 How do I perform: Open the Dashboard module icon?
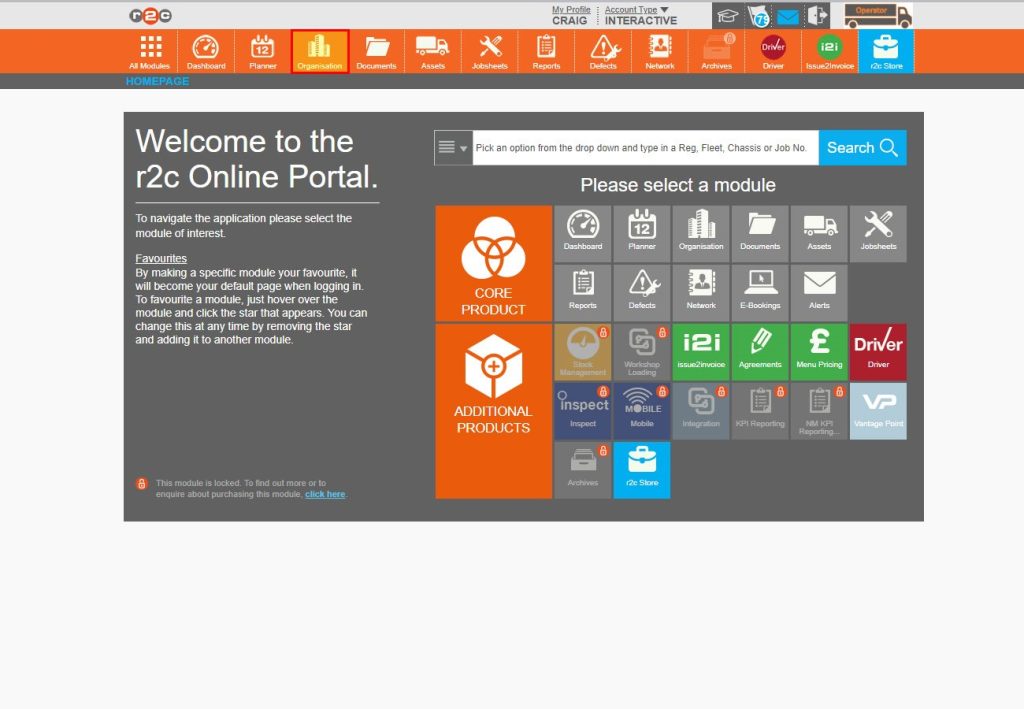(x=206, y=51)
